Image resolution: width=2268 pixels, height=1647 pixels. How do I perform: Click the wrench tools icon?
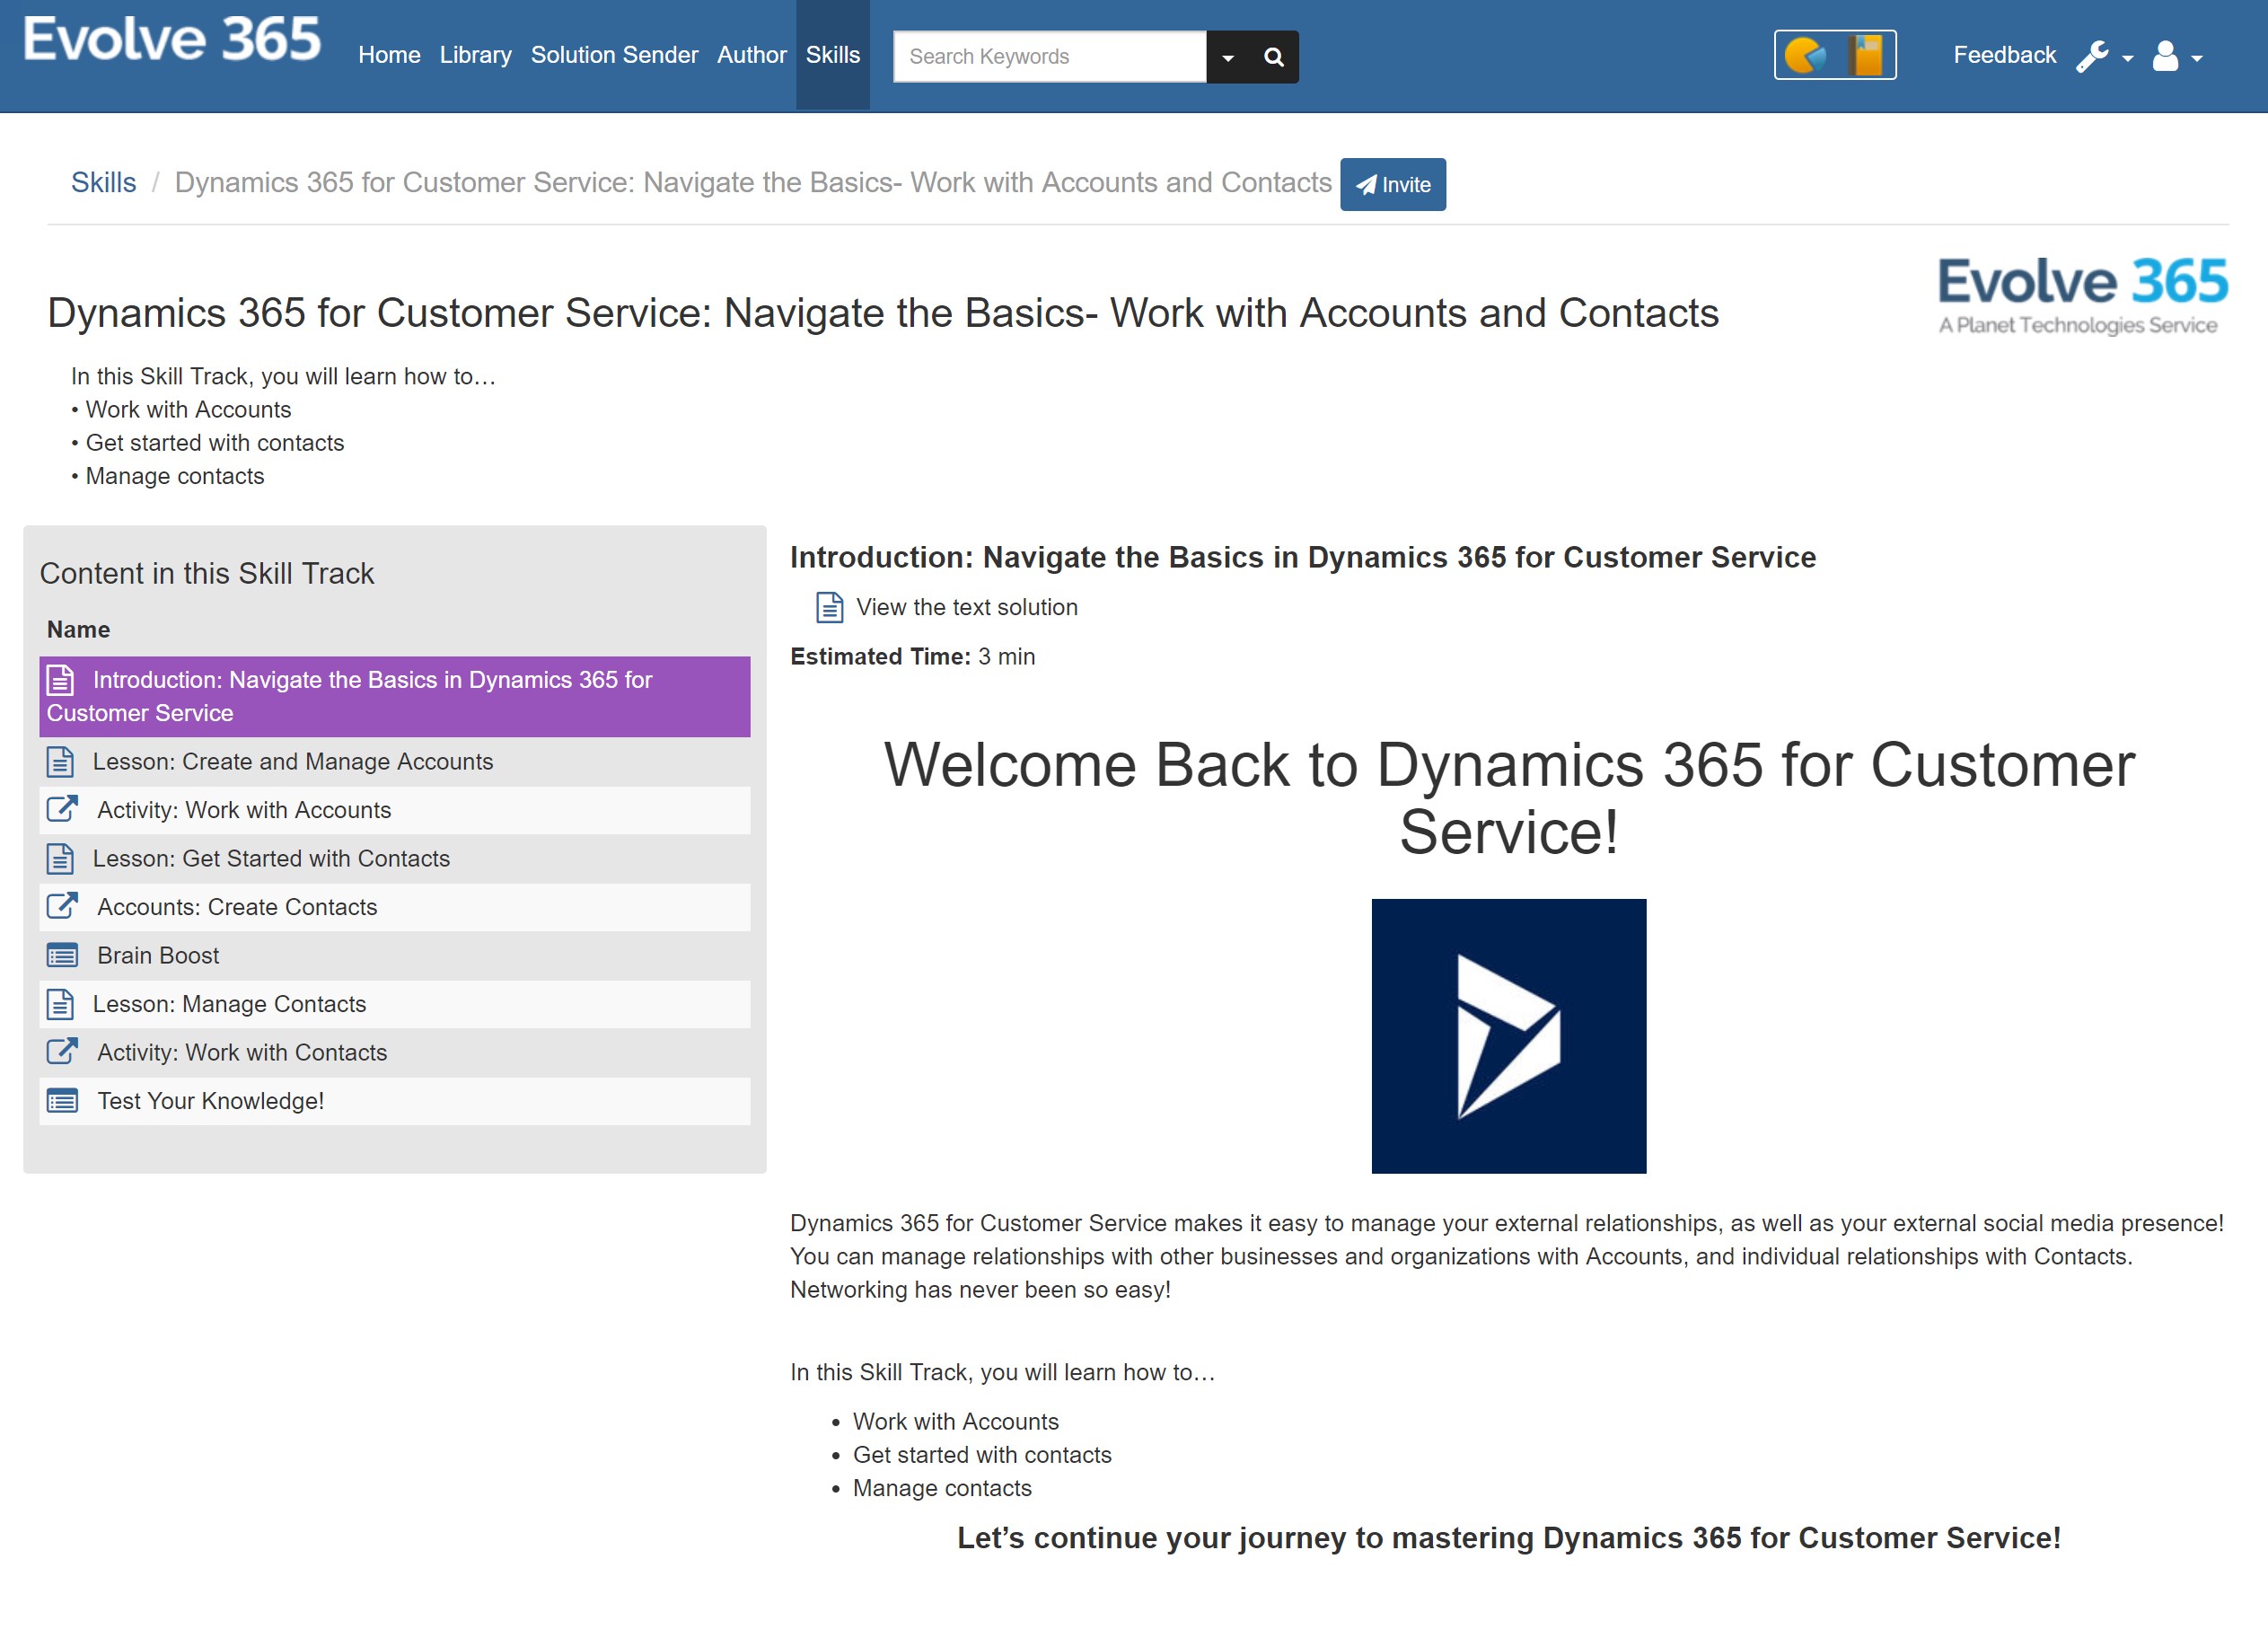click(2092, 56)
